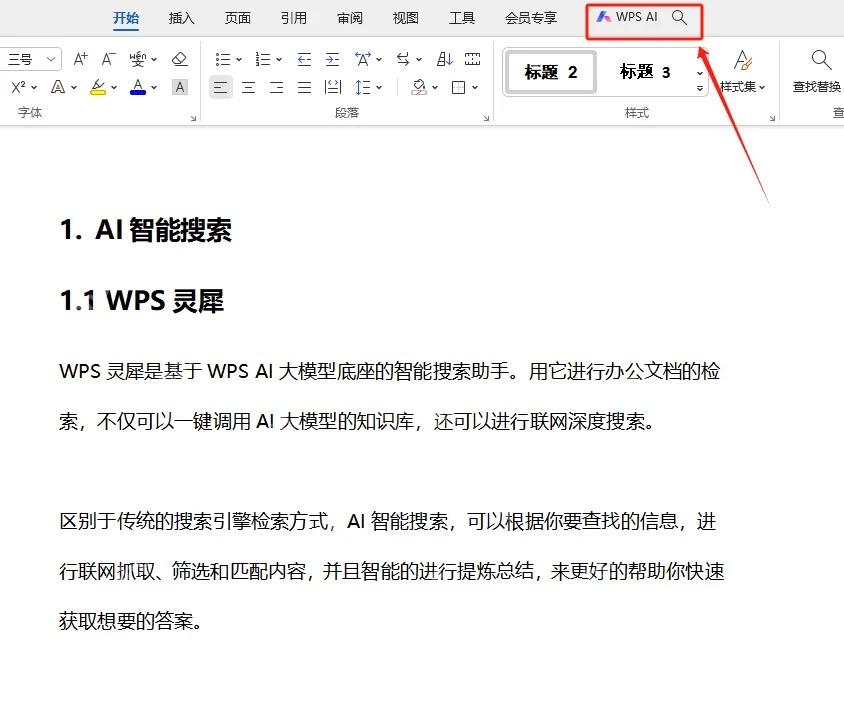
Task: Apply paragraph shading with the paint bucket icon
Action: 419,87
